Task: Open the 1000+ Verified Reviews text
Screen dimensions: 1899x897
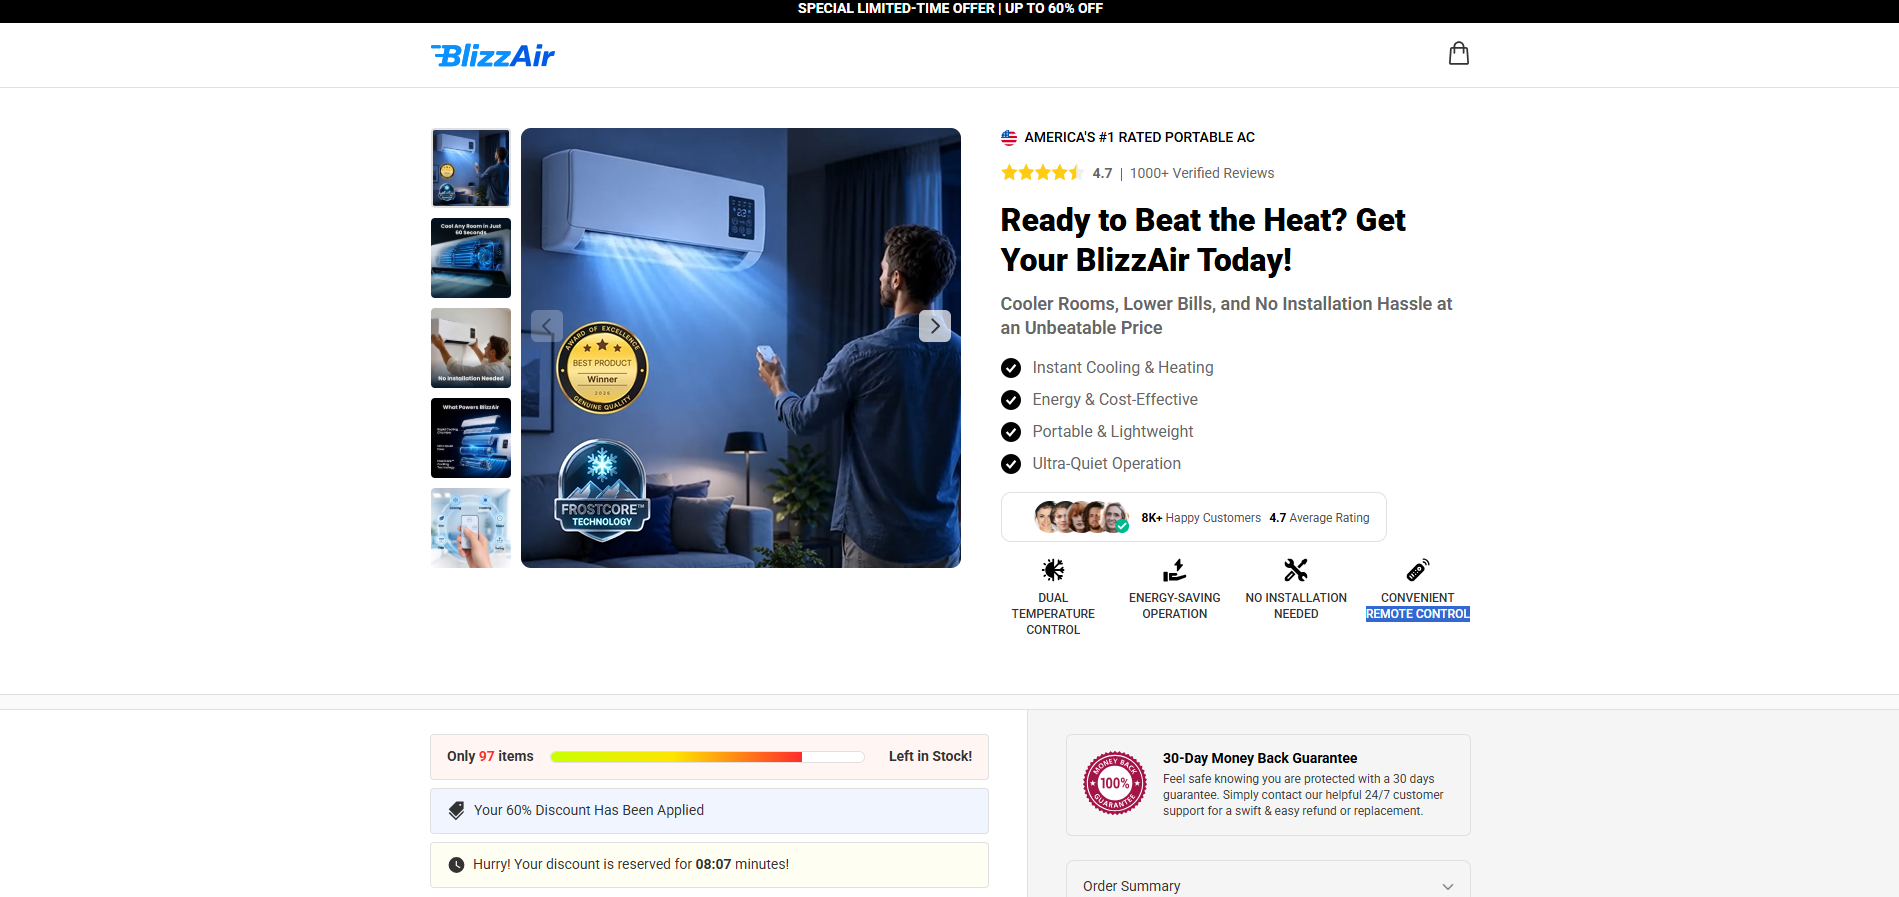Action: click(1202, 173)
